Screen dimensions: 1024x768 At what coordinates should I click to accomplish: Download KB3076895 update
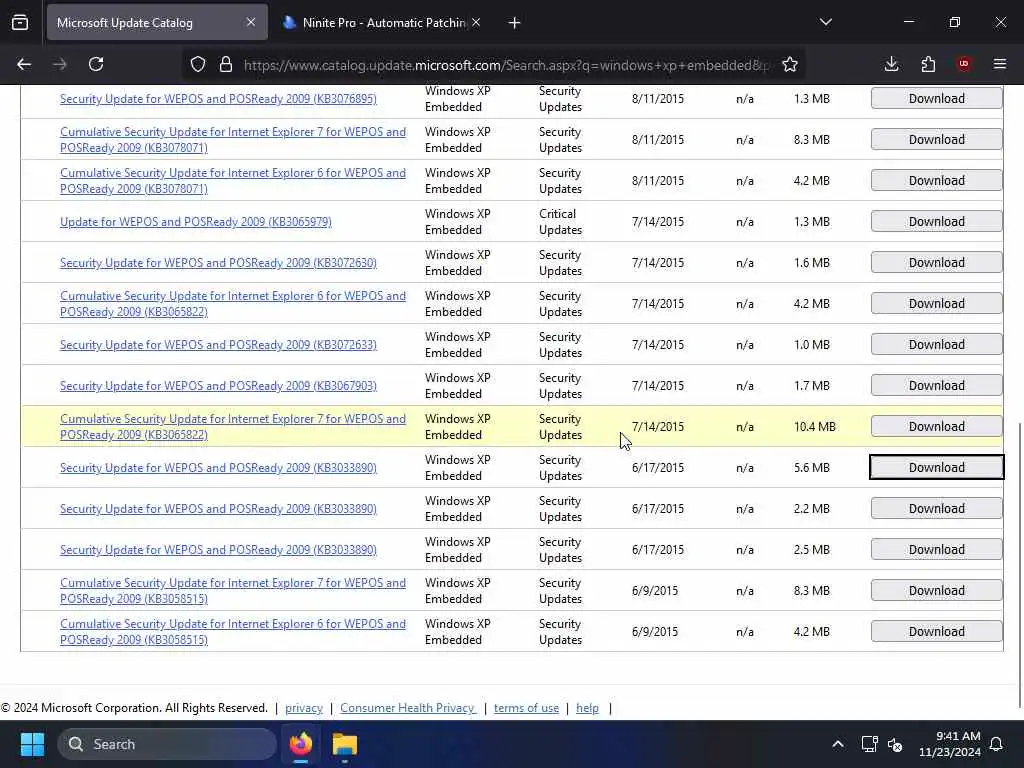[936, 99]
